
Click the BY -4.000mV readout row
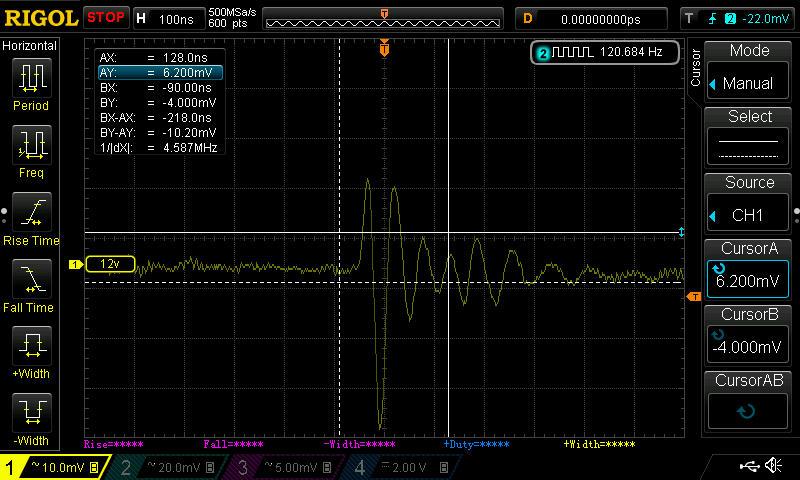click(x=159, y=103)
